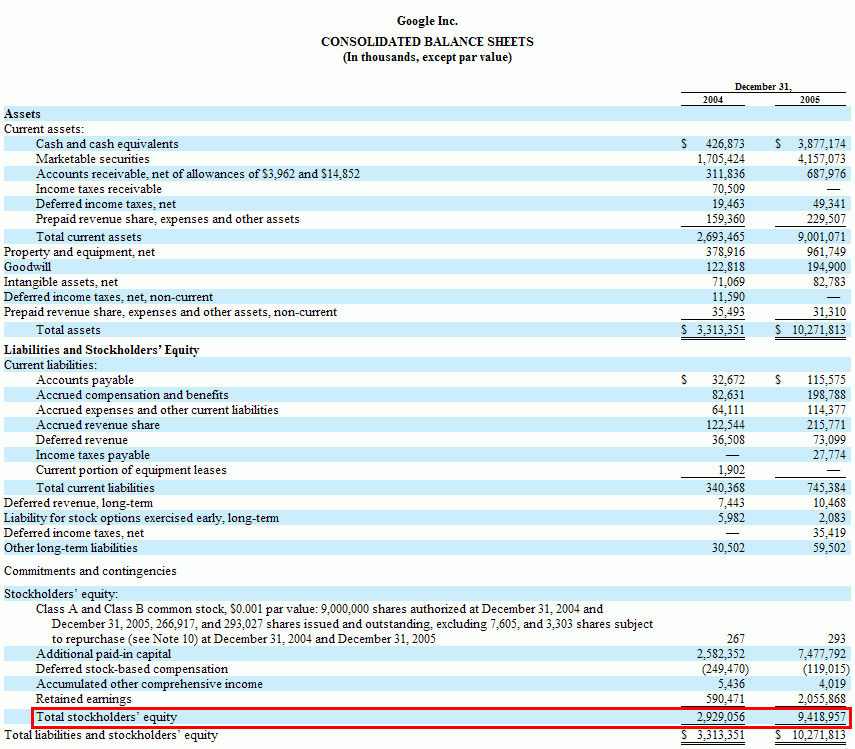Click the value '115,575'
Screen dimensions: 855x749
click(826, 380)
